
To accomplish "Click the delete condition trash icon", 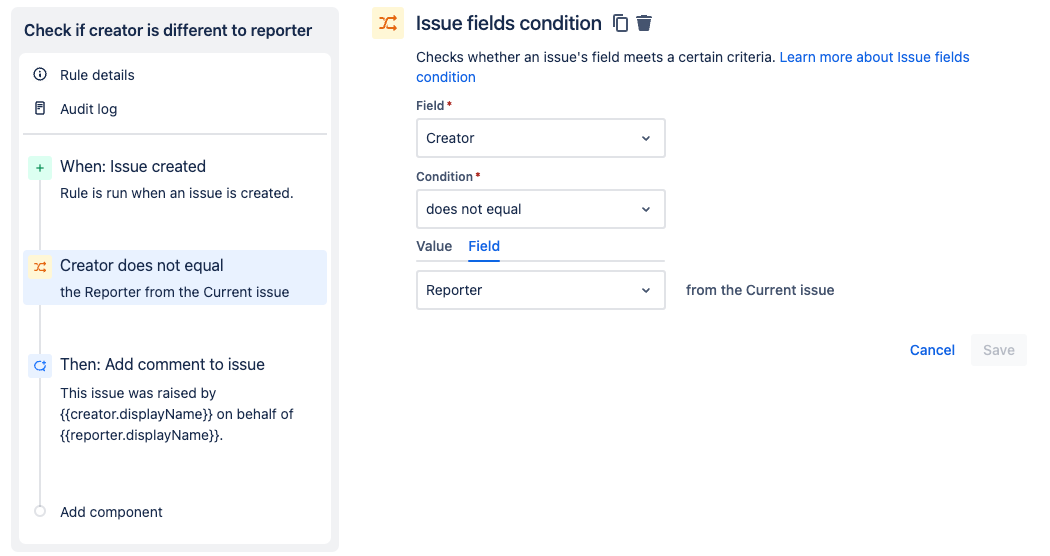I will point(644,23).
